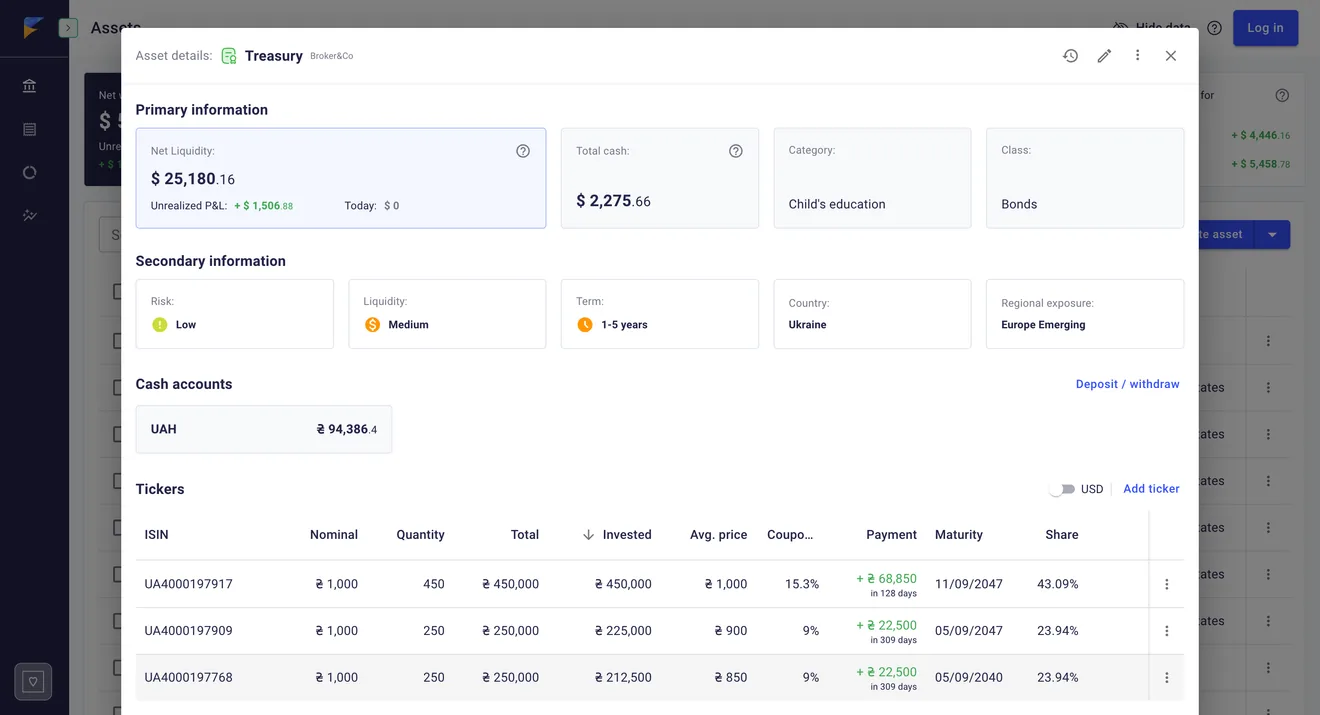Image resolution: width=1320 pixels, height=715 pixels.
Task: Click the Medium liquidity dollar icon
Action: pyautogui.click(x=372, y=325)
